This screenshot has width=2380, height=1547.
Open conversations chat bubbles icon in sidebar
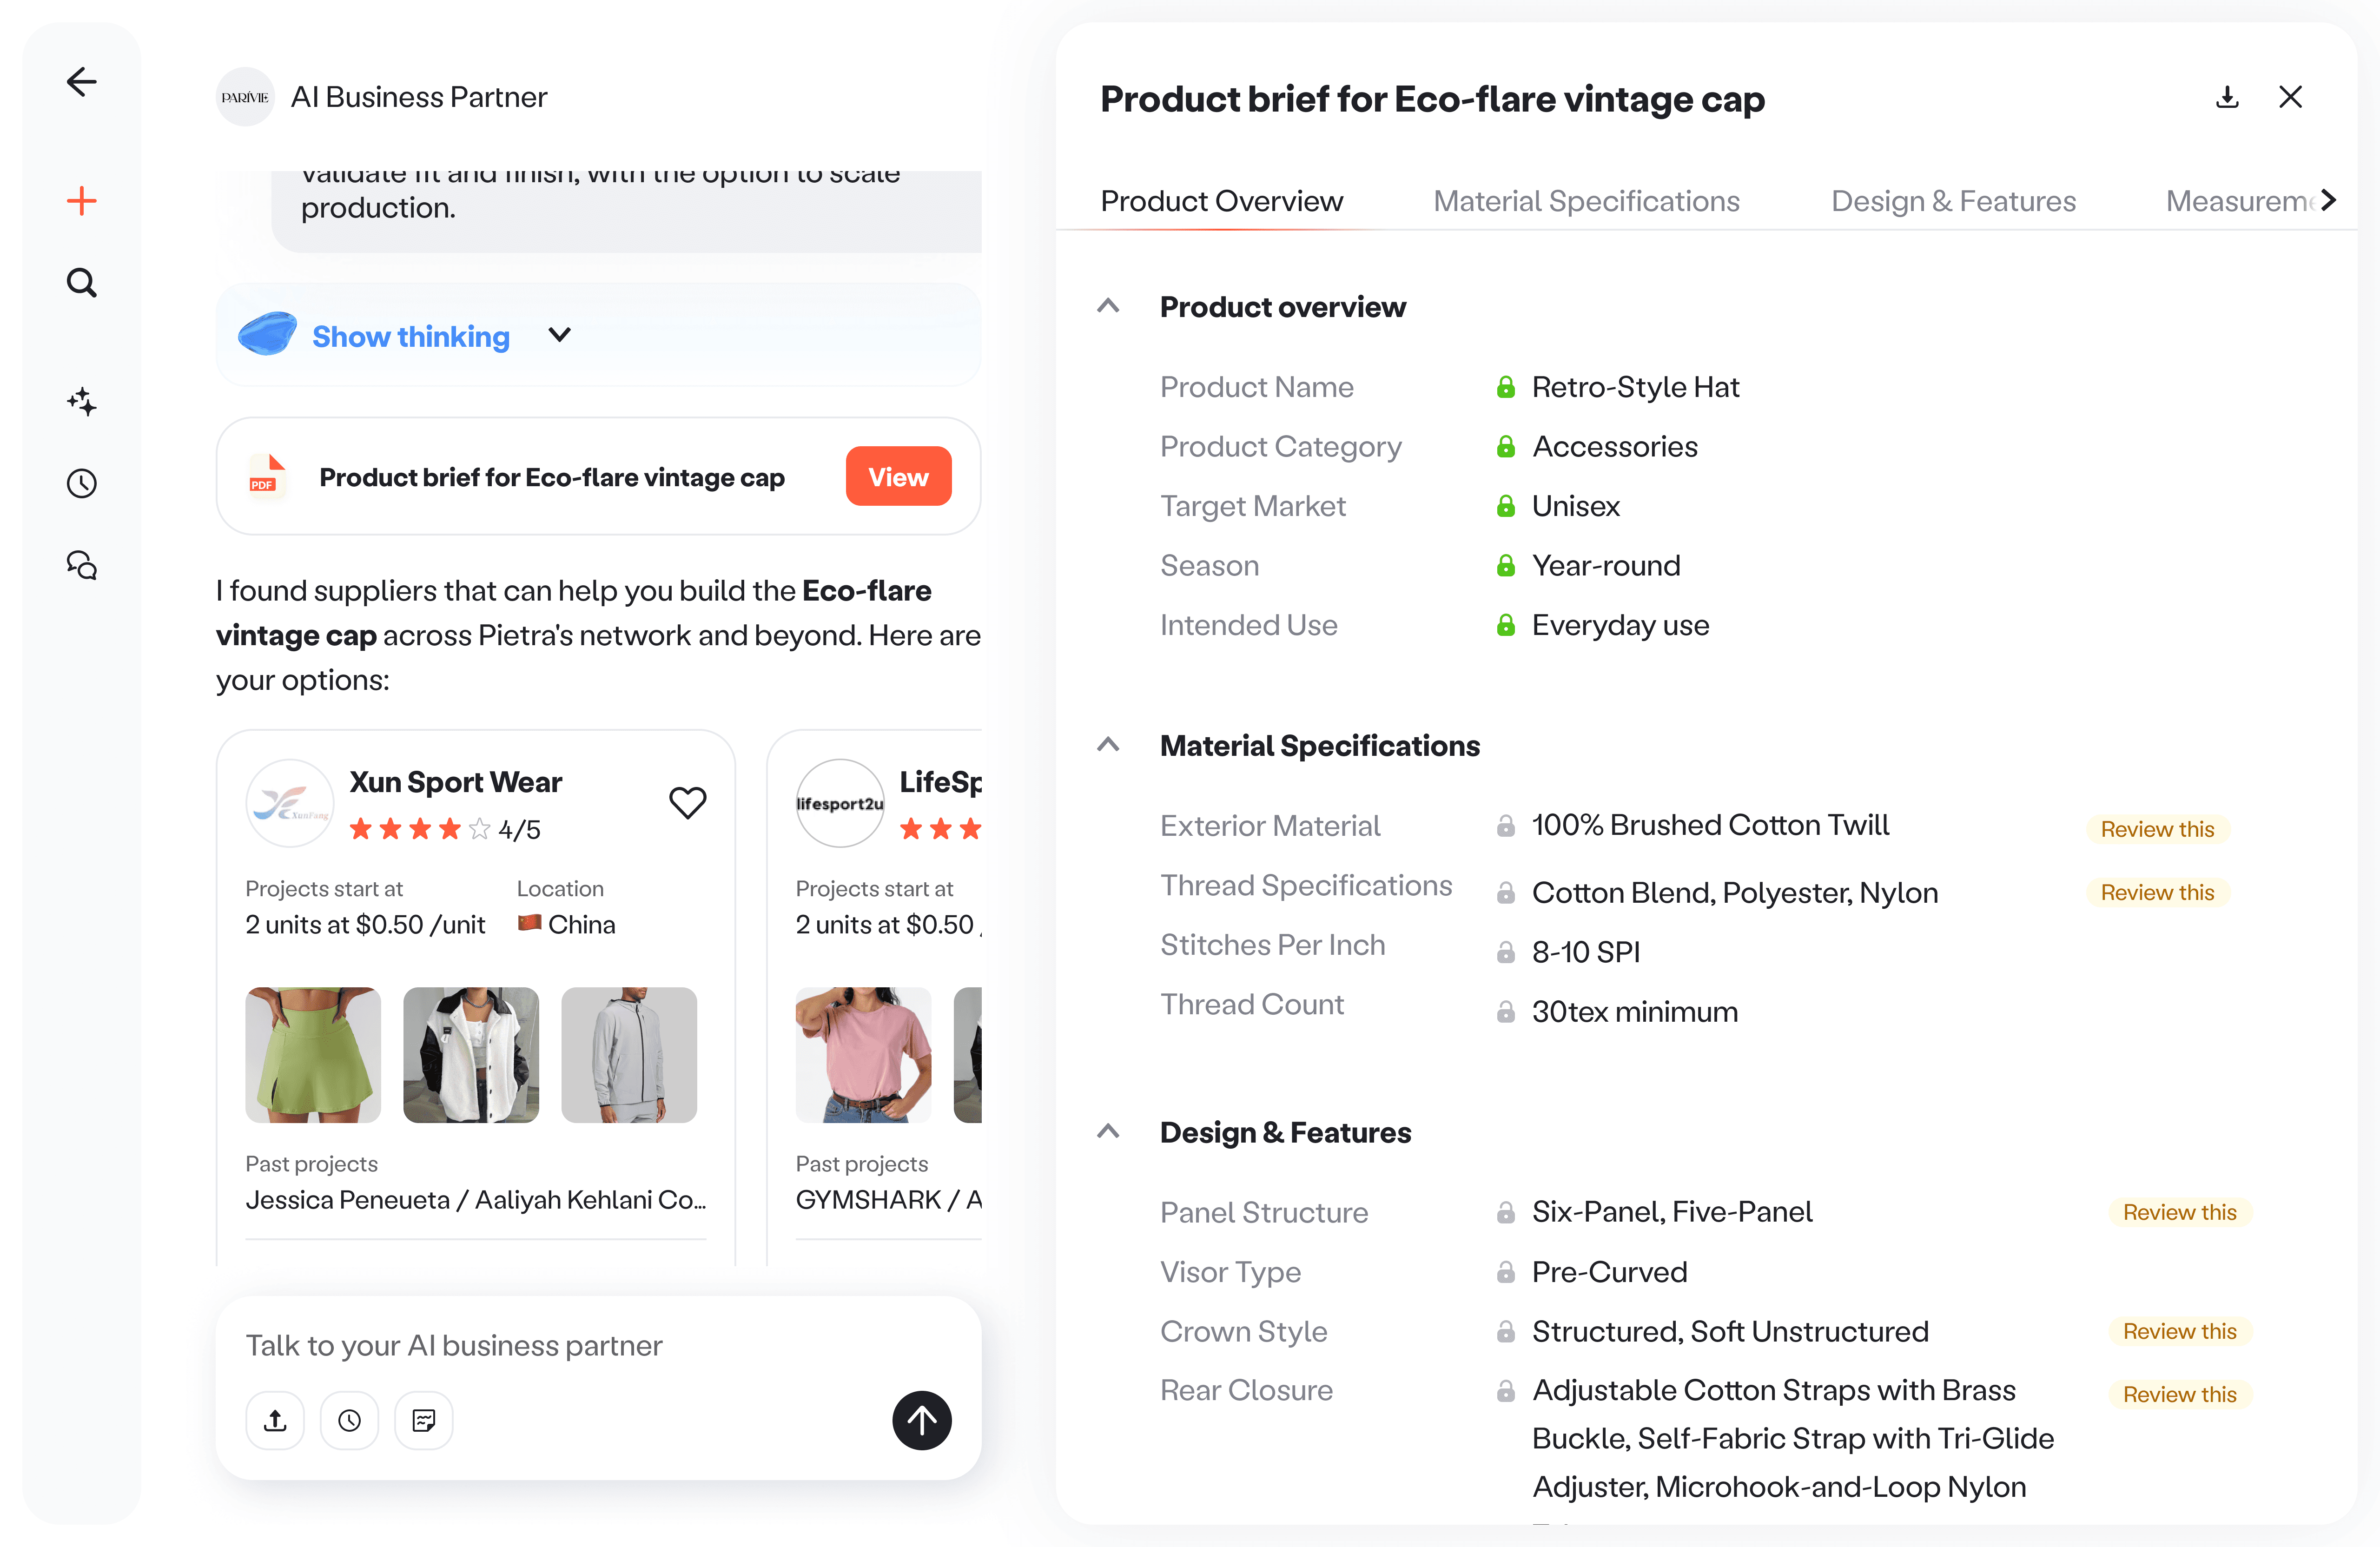click(82, 565)
